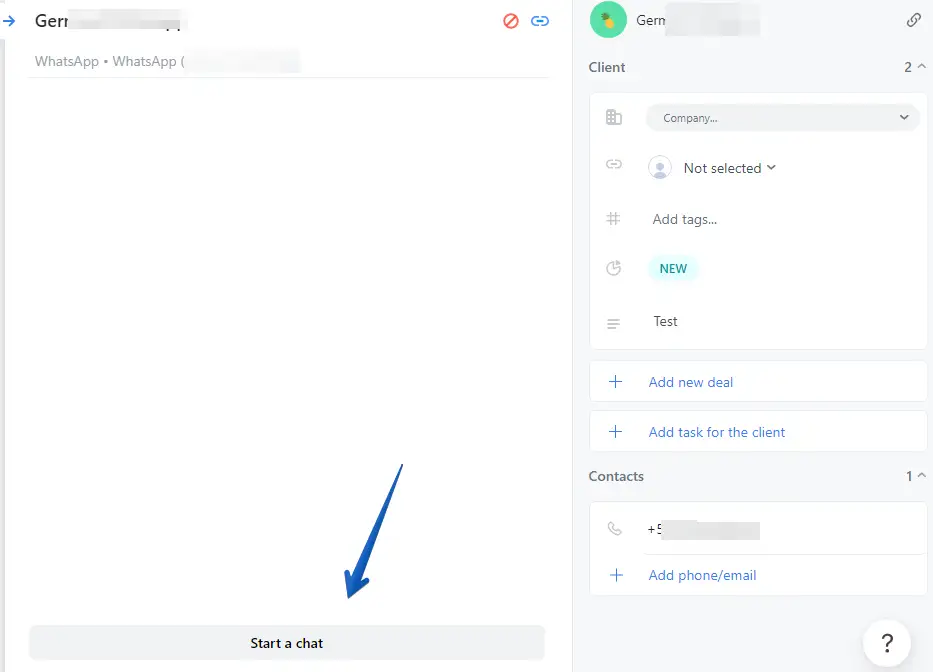Click the phone icon in Contacts
The height and width of the screenshot is (672, 933).
click(615, 529)
